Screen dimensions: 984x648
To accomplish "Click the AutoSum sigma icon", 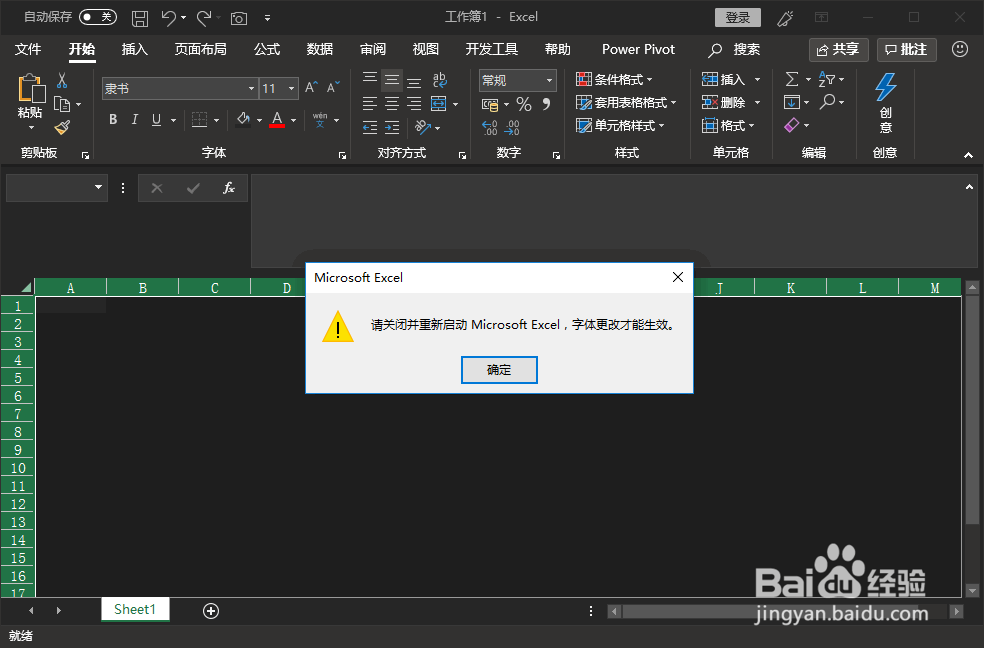I will coord(792,79).
